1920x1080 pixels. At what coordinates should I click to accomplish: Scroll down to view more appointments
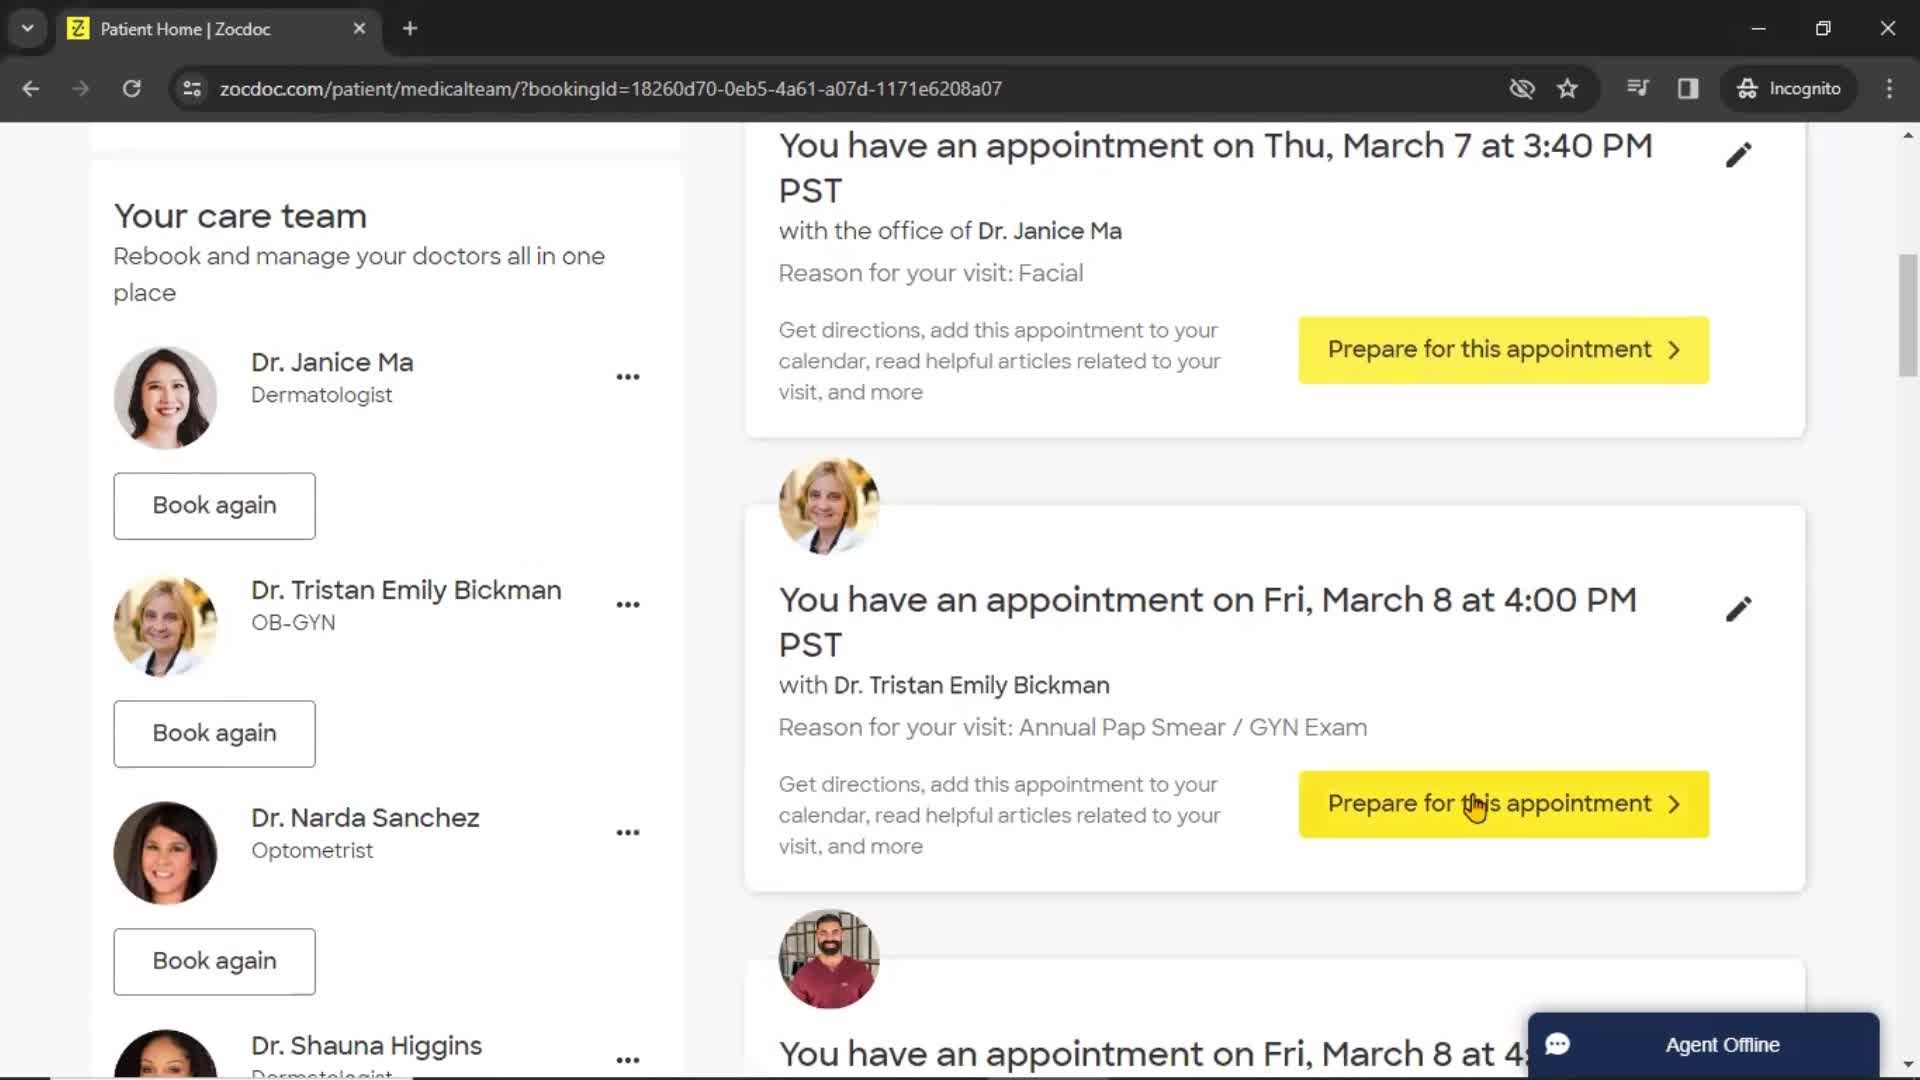pos(1911,1063)
